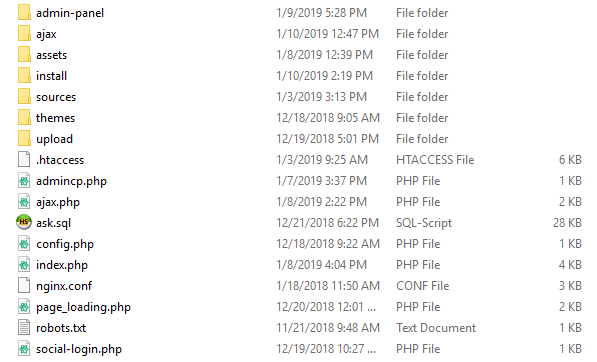The width and height of the screenshot is (597, 362).
Task: Click the assets folder name
Action: 51,55
